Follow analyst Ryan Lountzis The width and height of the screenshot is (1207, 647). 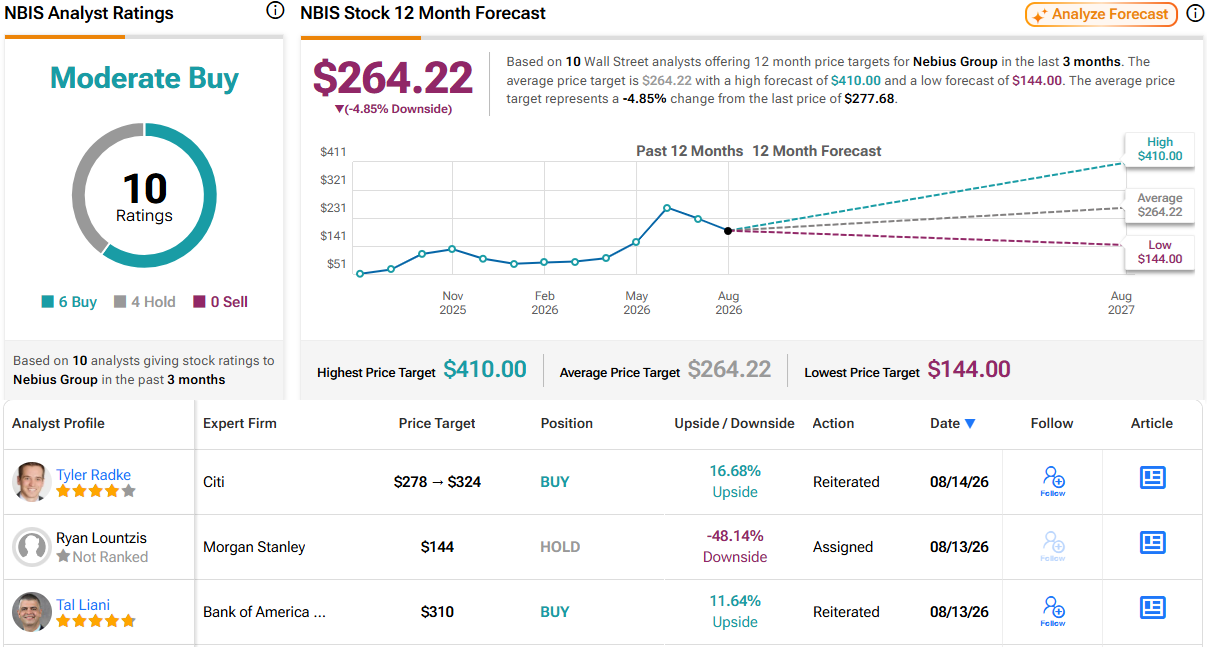point(1052,546)
